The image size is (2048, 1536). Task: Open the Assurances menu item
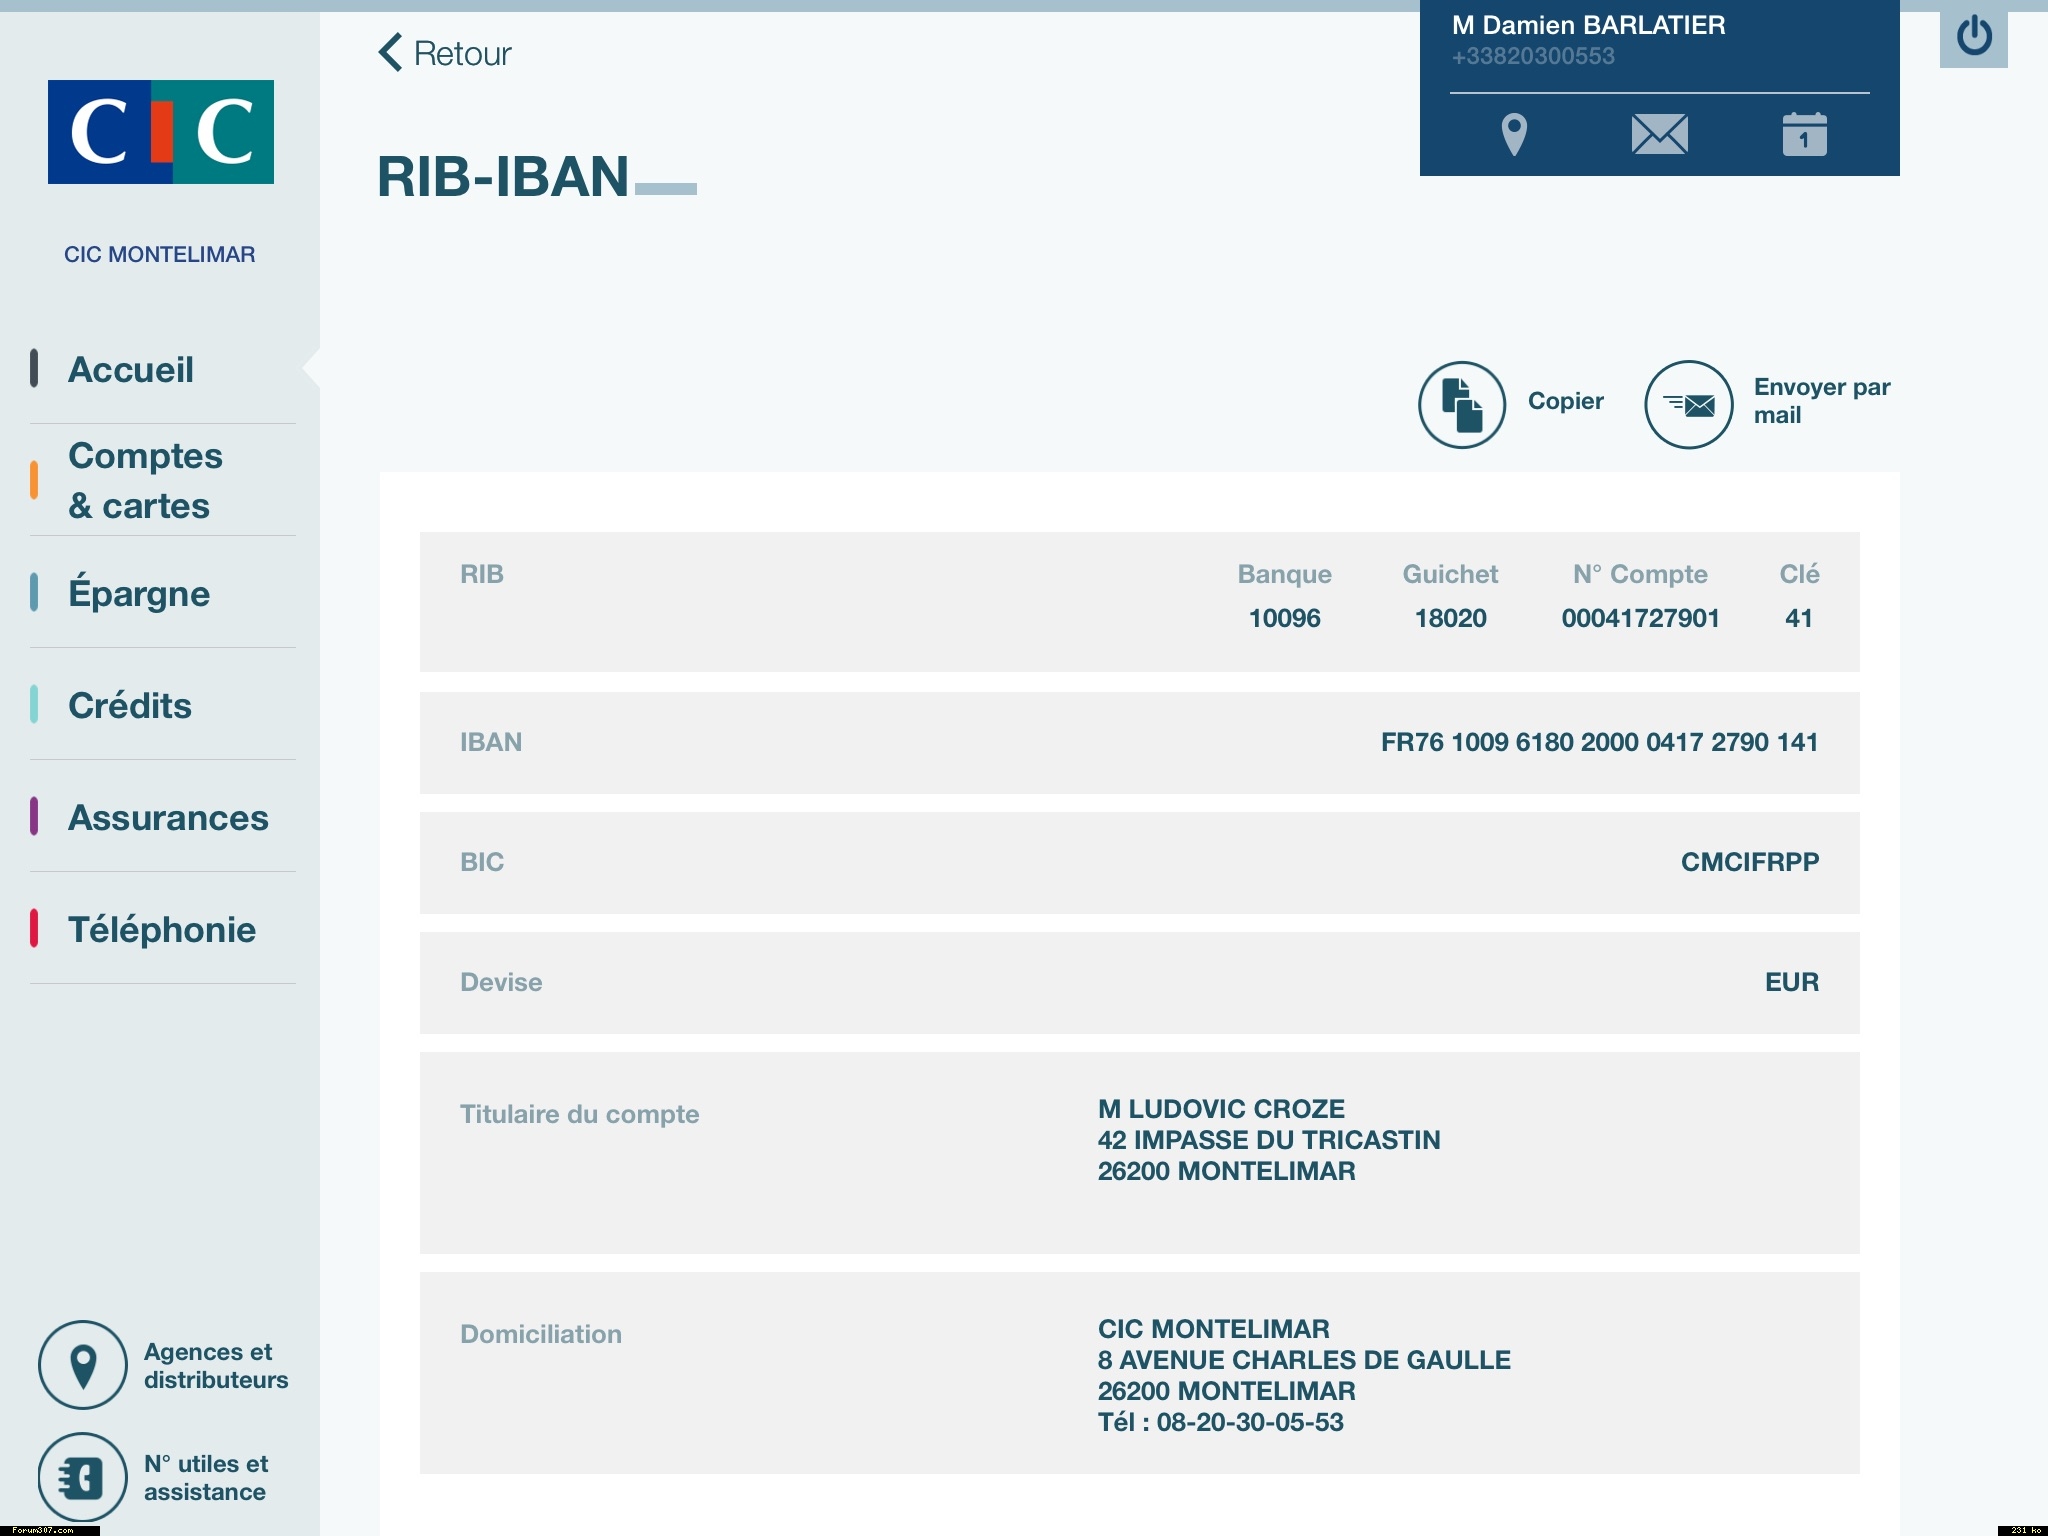point(168,817)
